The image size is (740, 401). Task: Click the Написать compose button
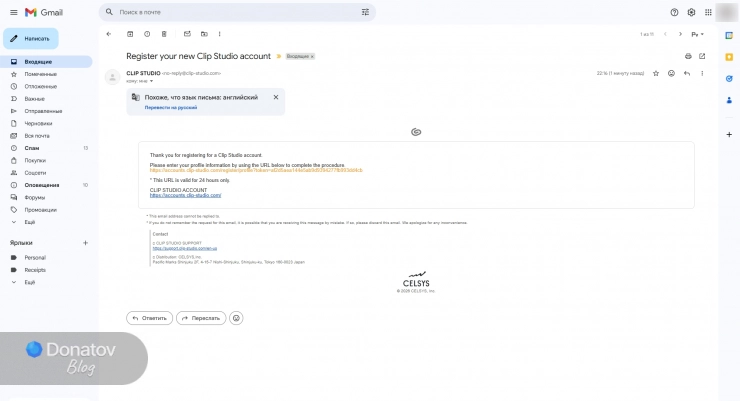[x=31, y=39]
